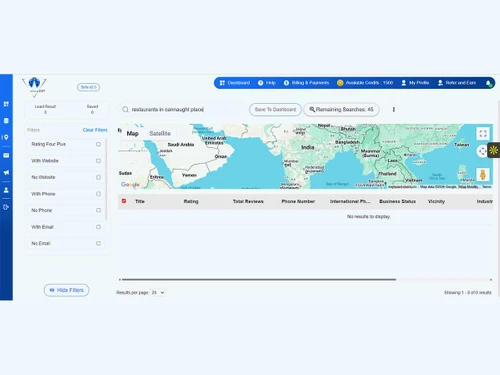This screenshot has height=375, width=500.
Task: Enable the No Email filter checkbox
Action: click(98, 243)
